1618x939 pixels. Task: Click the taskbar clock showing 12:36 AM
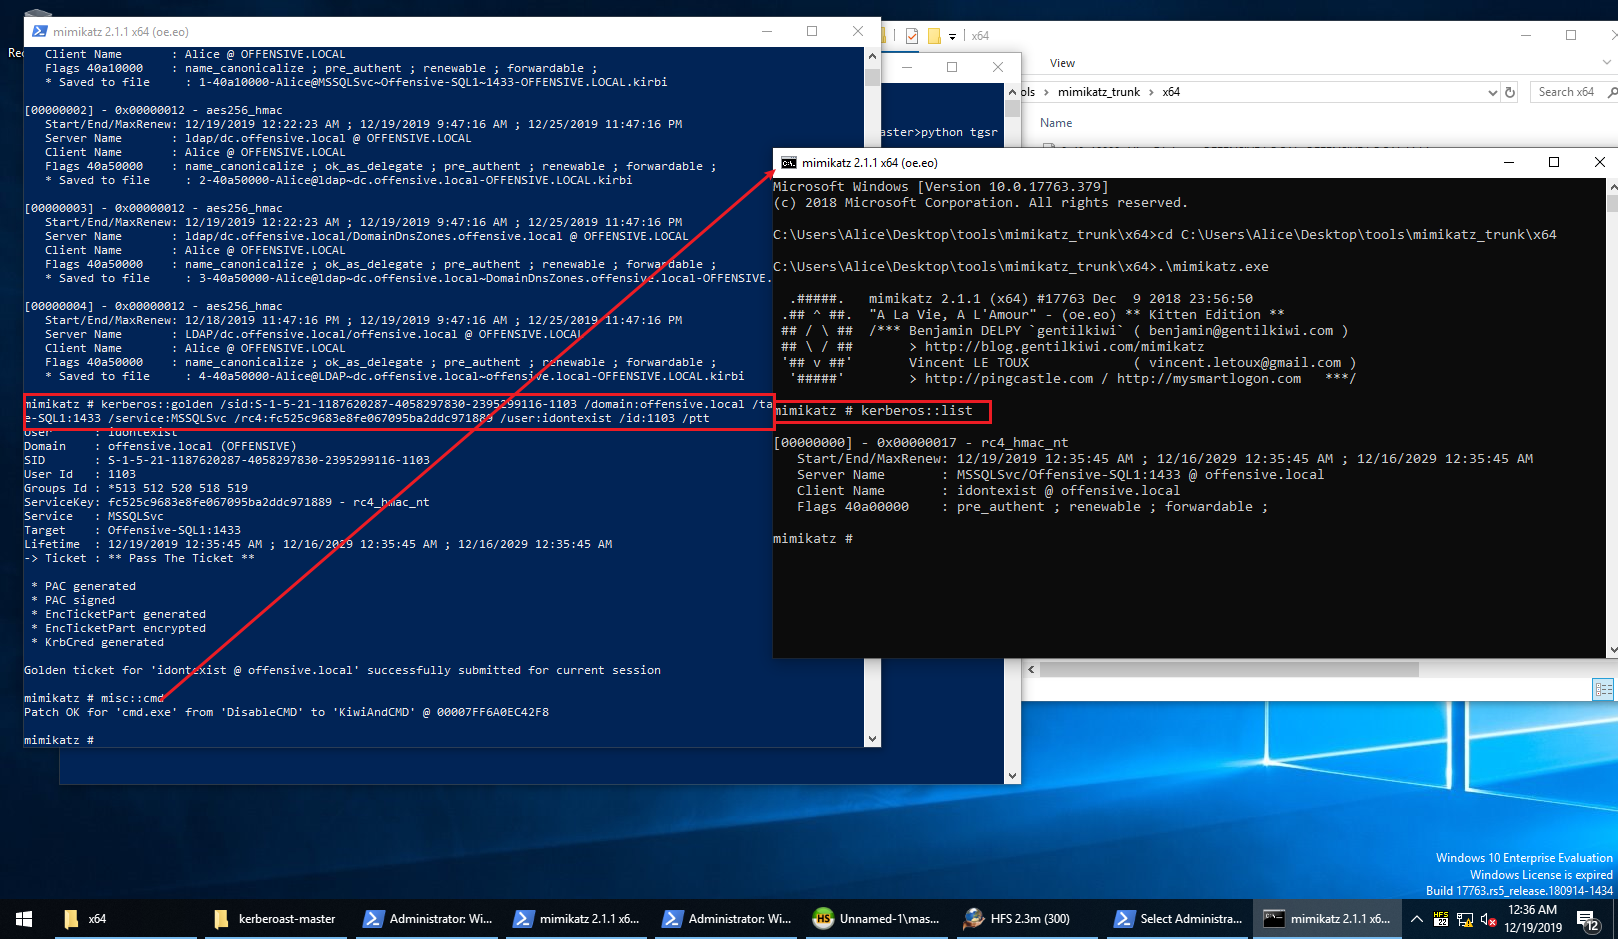tap(1532, 918)
